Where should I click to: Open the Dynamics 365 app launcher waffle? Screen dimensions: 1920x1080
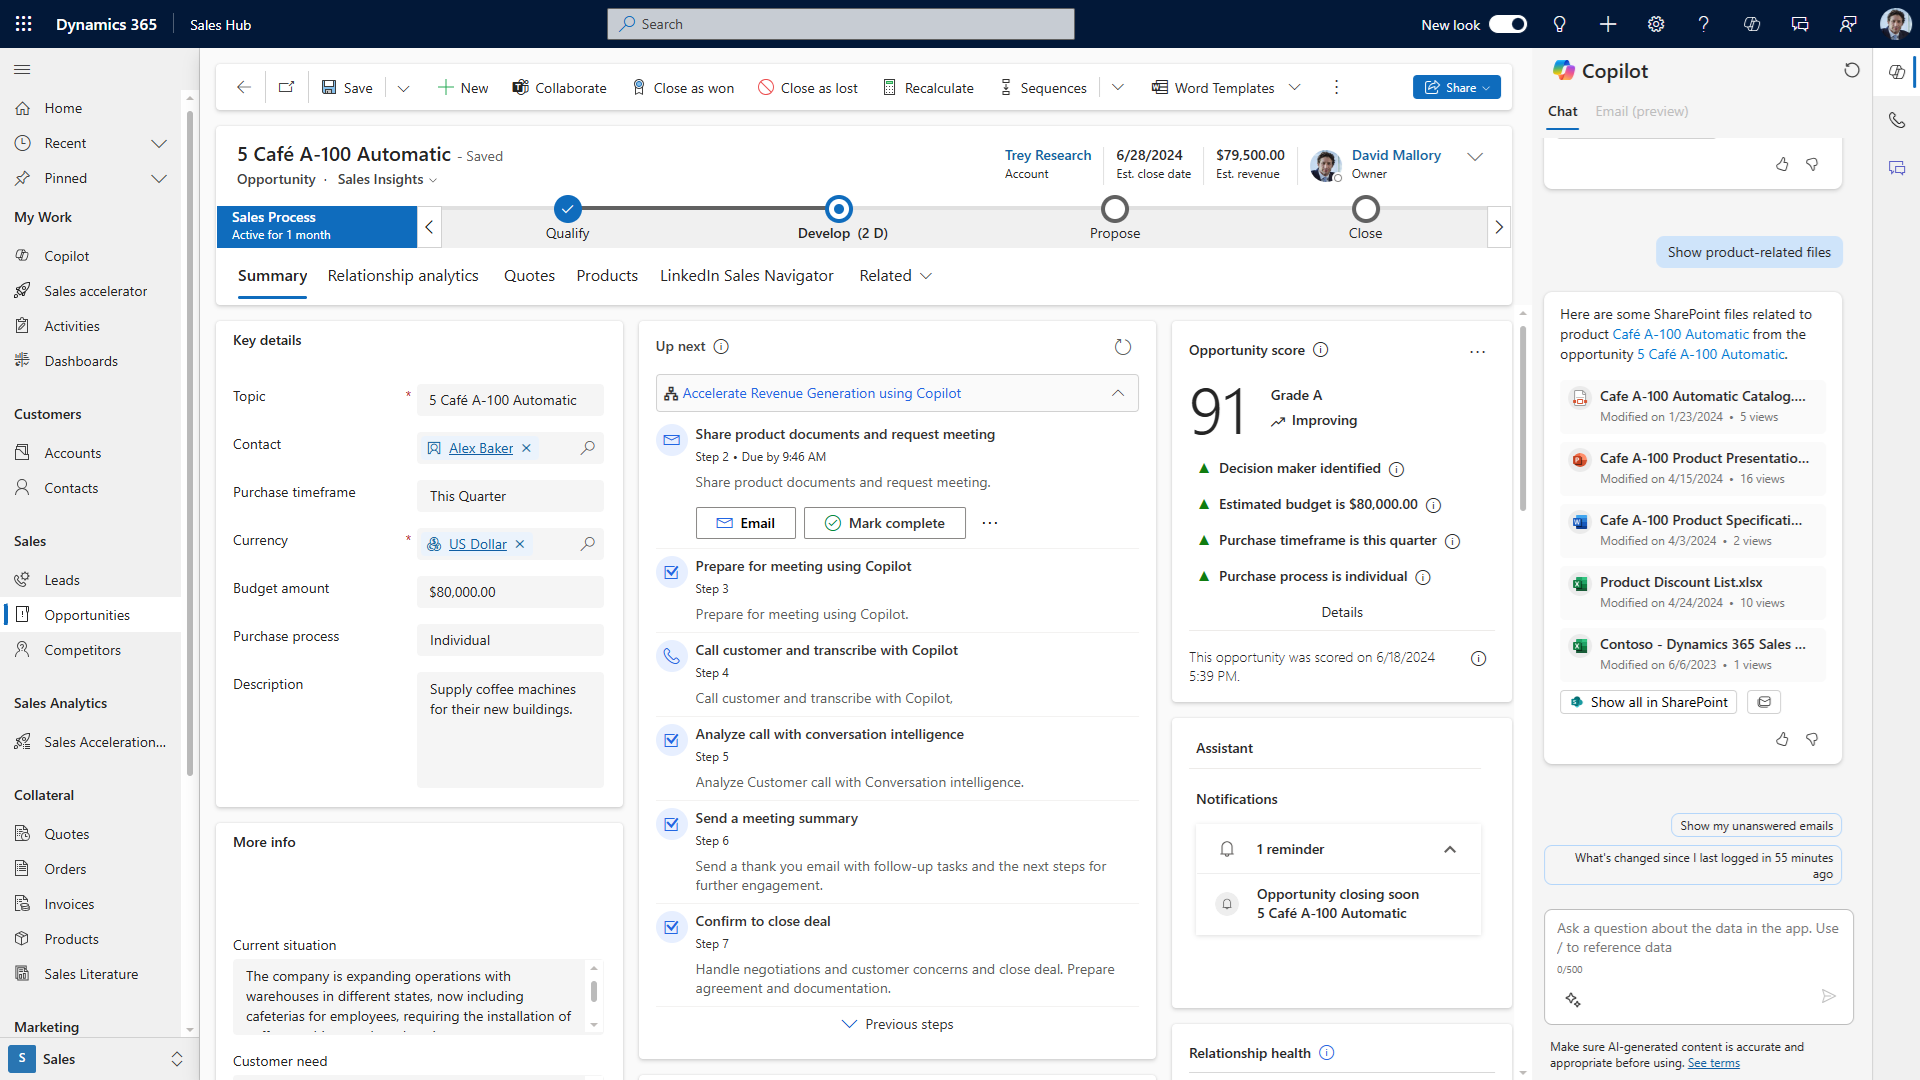[x=22, y=23]
